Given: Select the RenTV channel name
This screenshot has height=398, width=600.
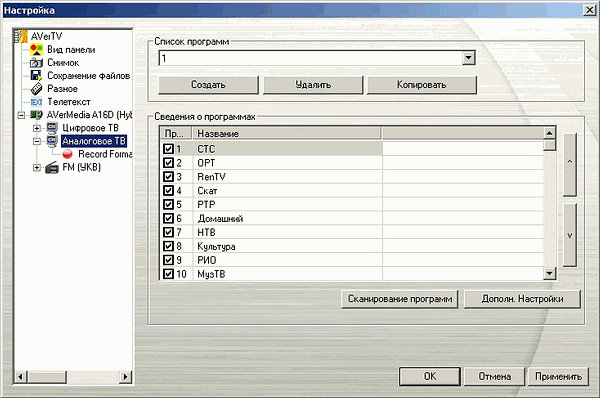Looking at the screenshot, I should pyautogui.click(x=212, y=177).
